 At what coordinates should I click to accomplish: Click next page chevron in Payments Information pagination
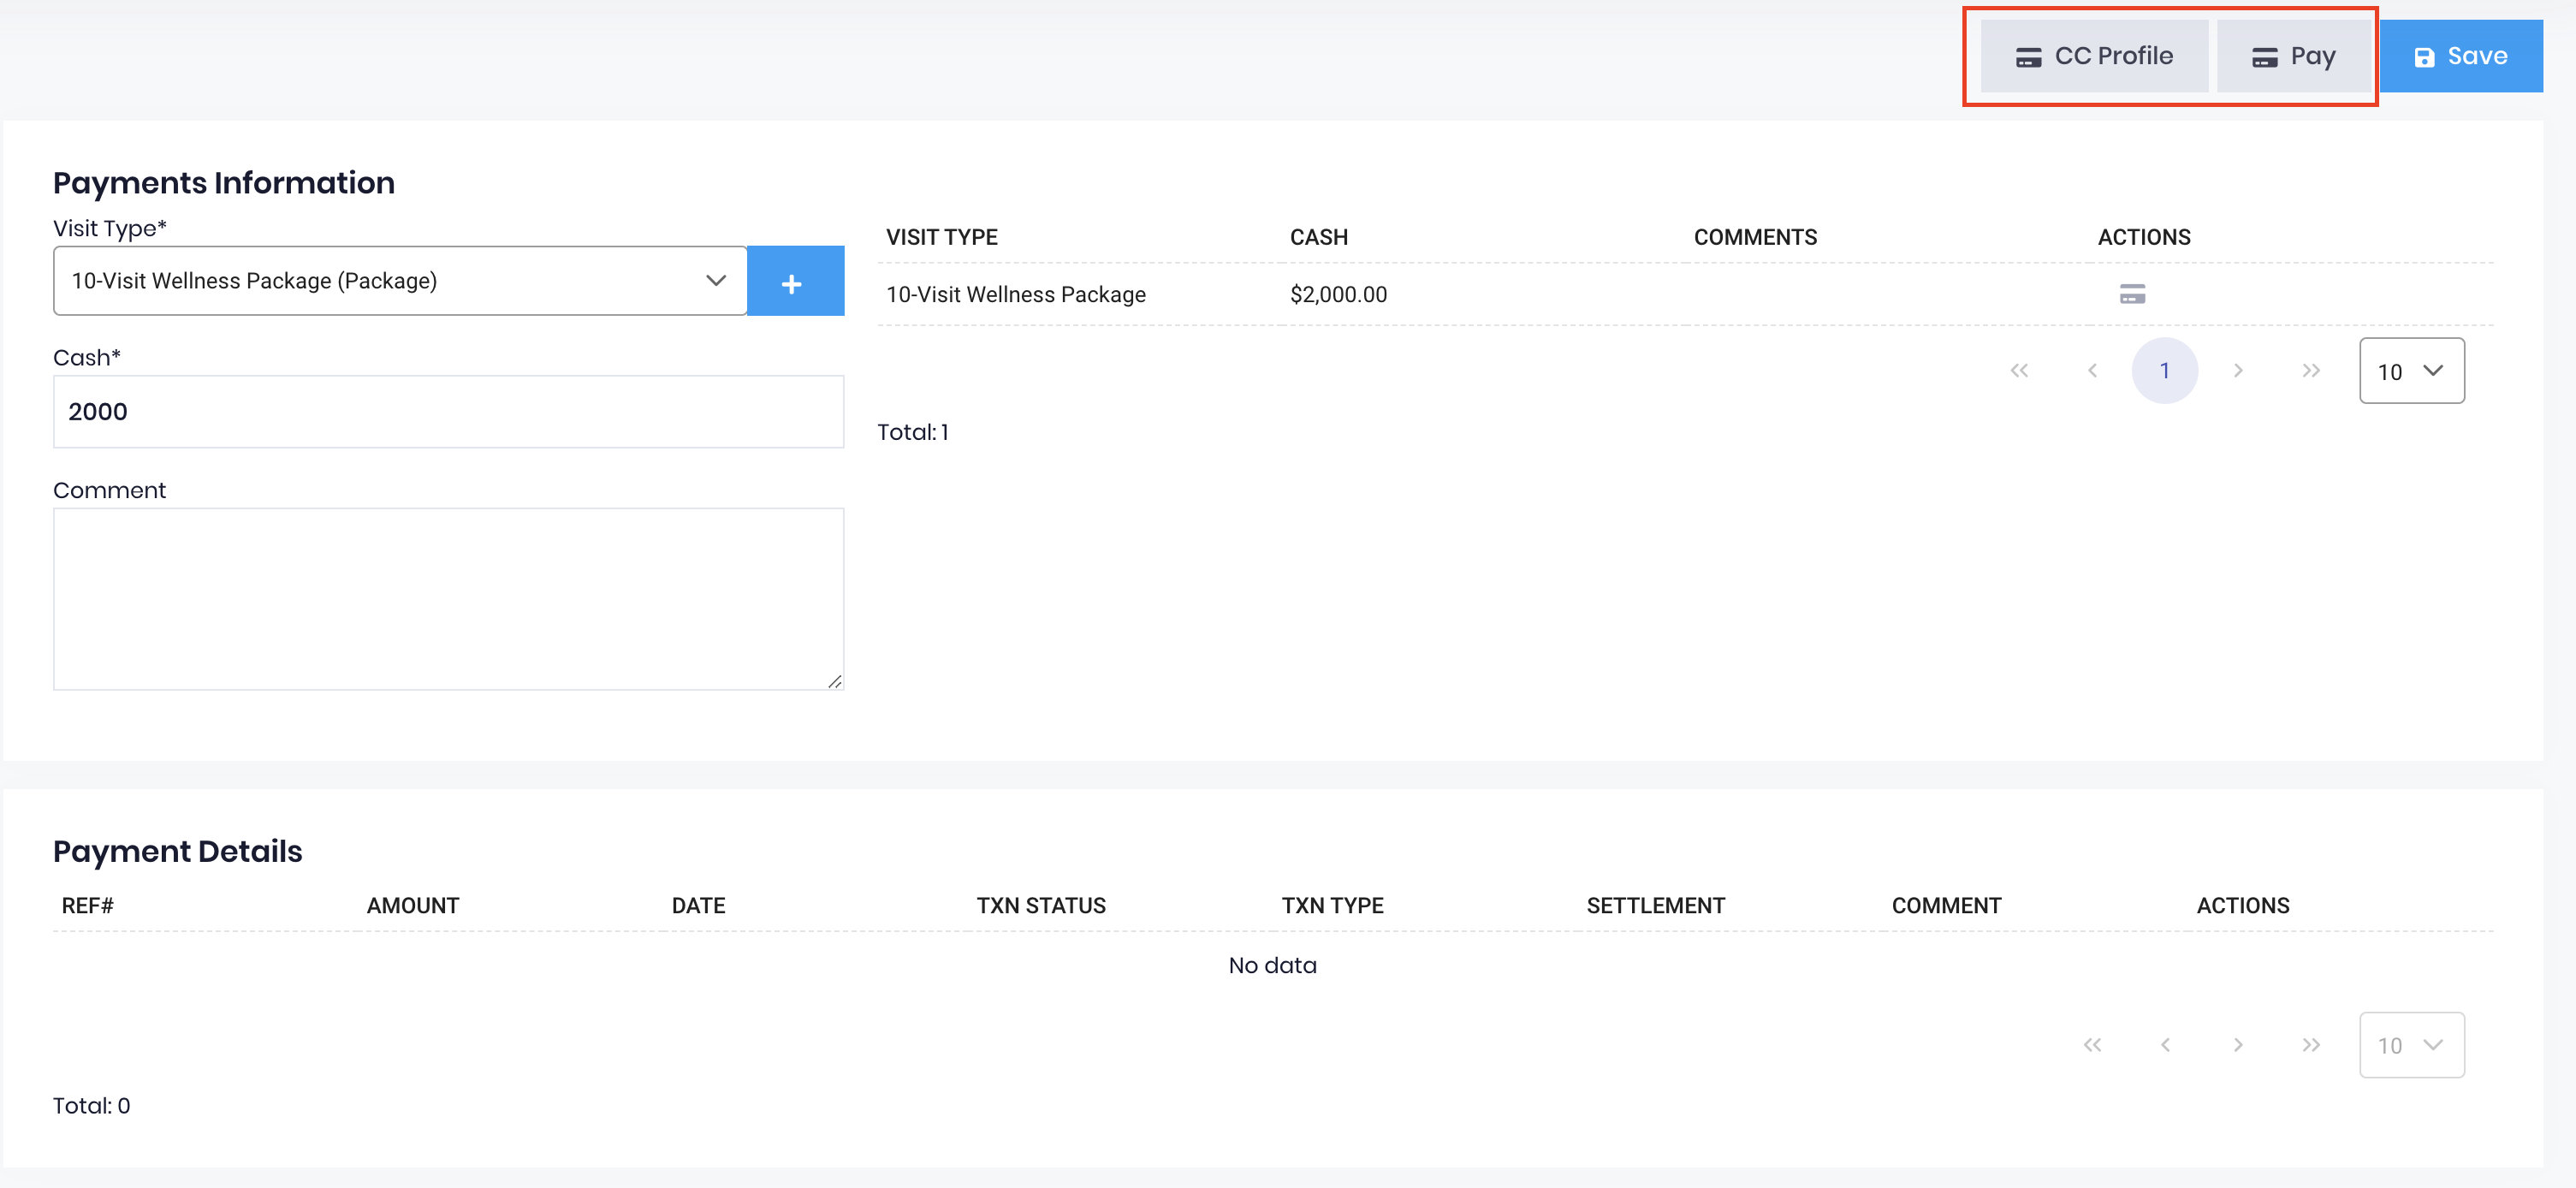tap(2238, 370)
